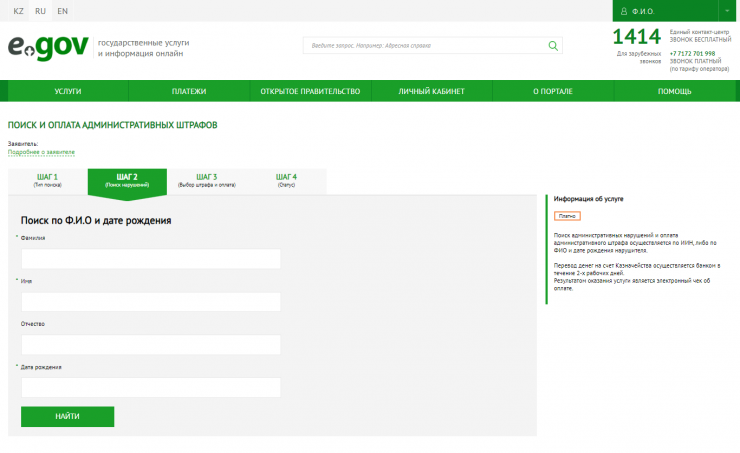This screenshot has width=740, height=453.
Task: Open Личный кабинет menu item
Action: click(431, 91)
